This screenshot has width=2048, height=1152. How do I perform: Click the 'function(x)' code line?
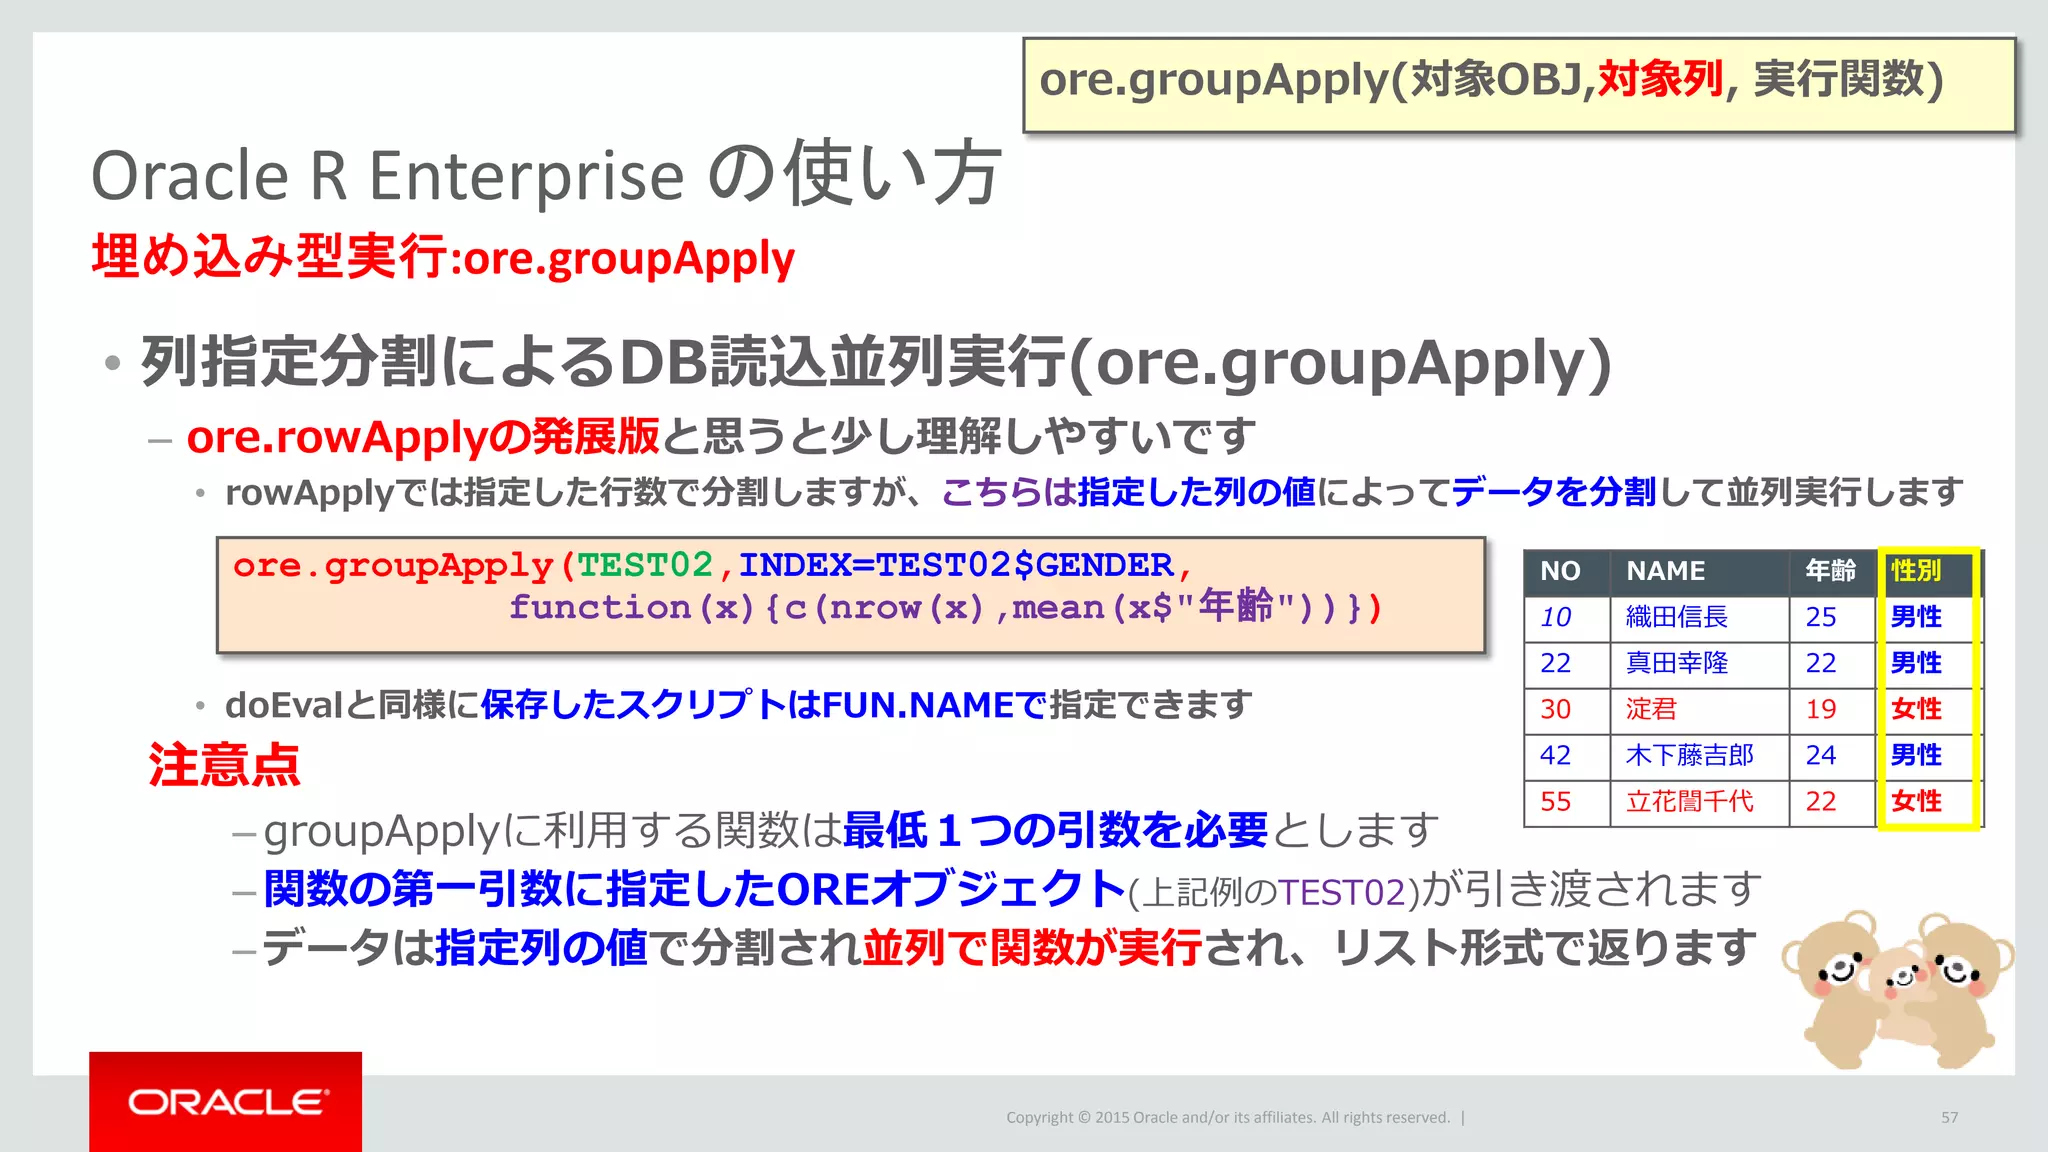(945, 607)
